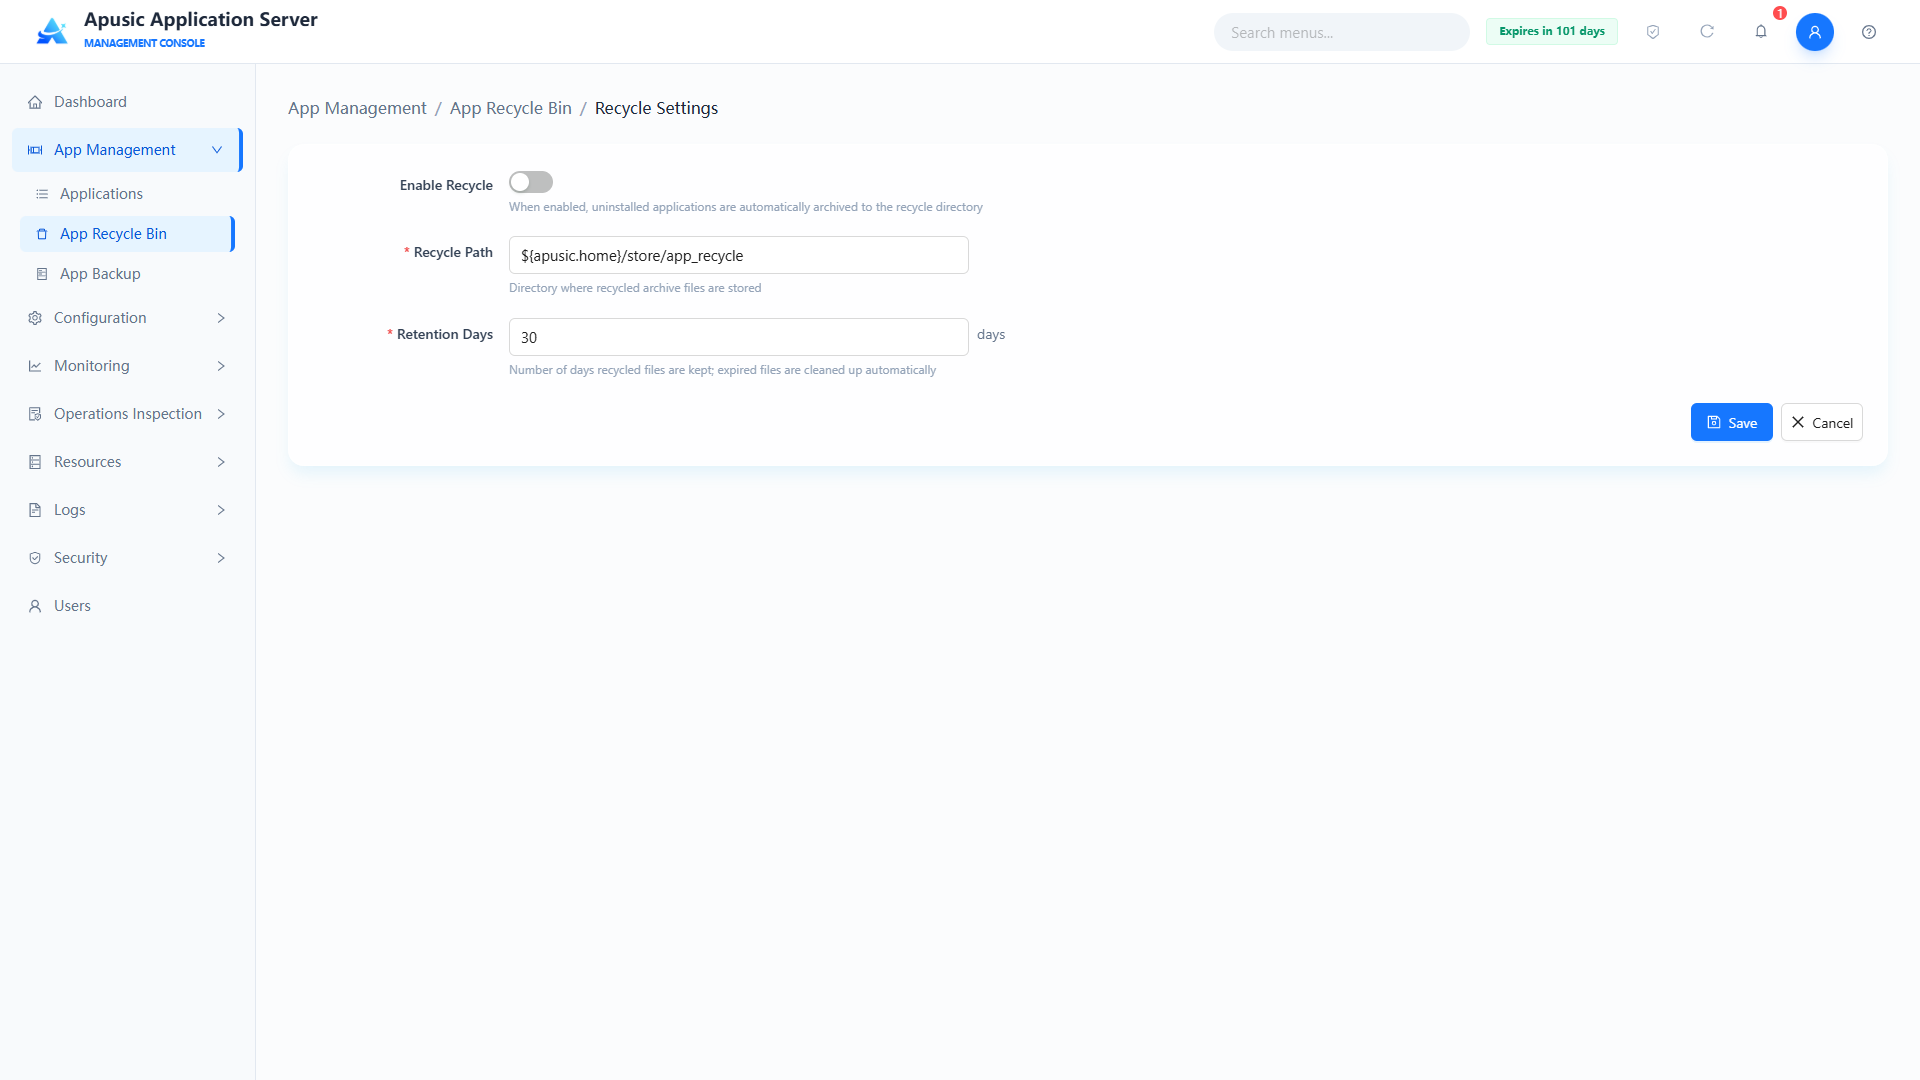The width and height of the screenshot is (1920, 1080).
Task: Open the user profile avatar
Action: [1815, 32]
